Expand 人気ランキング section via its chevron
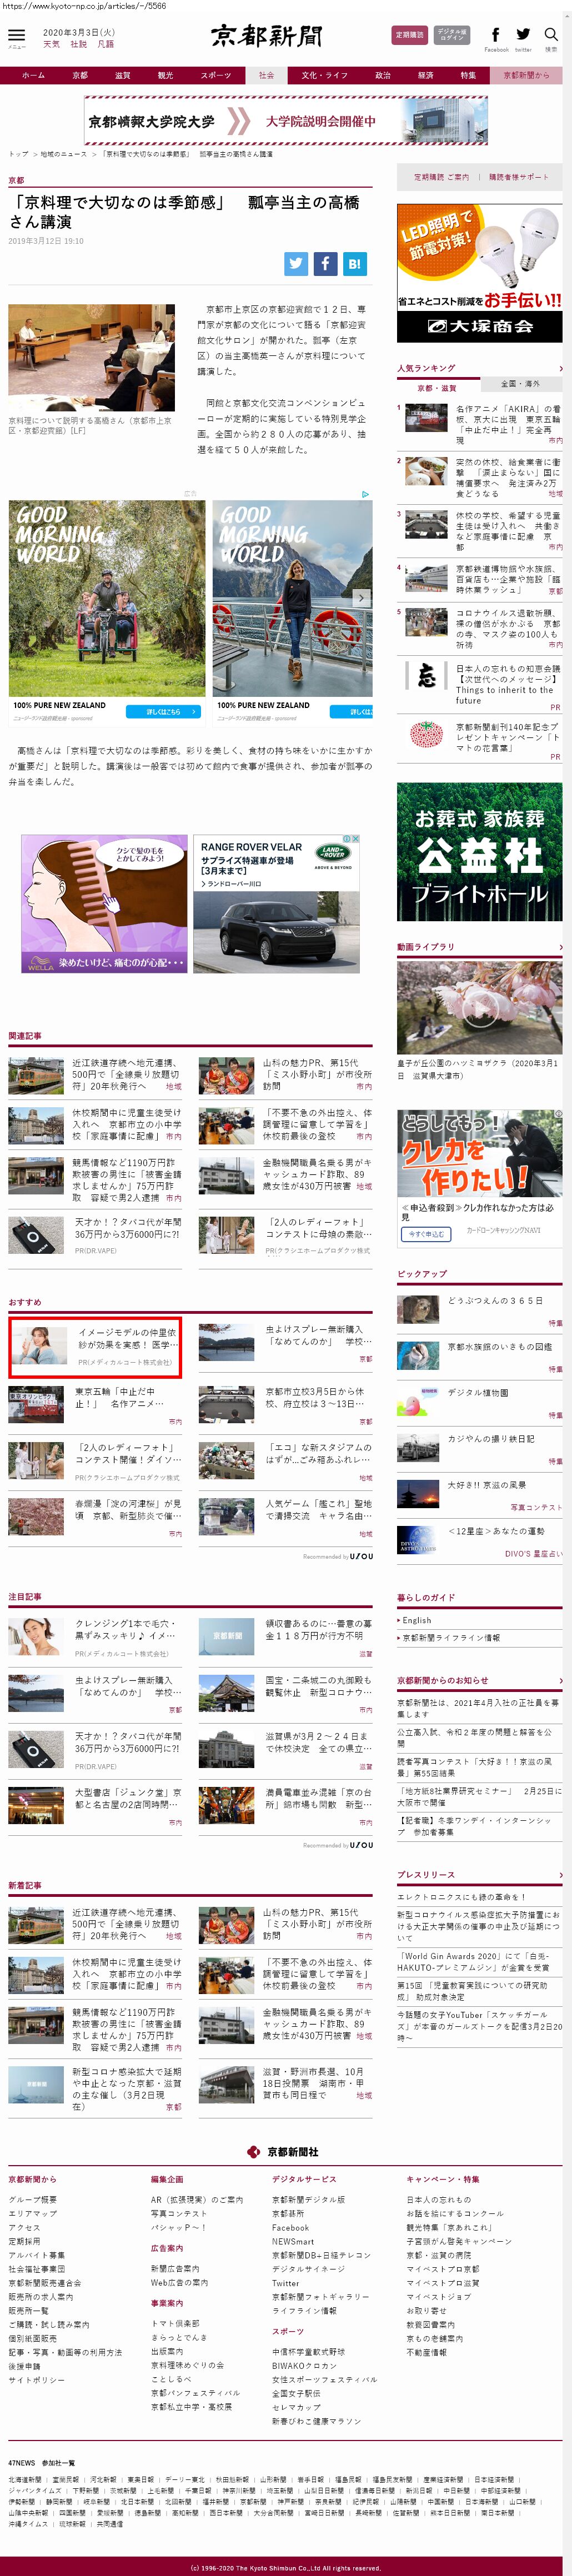572x2576 pixels. [560, 368]
